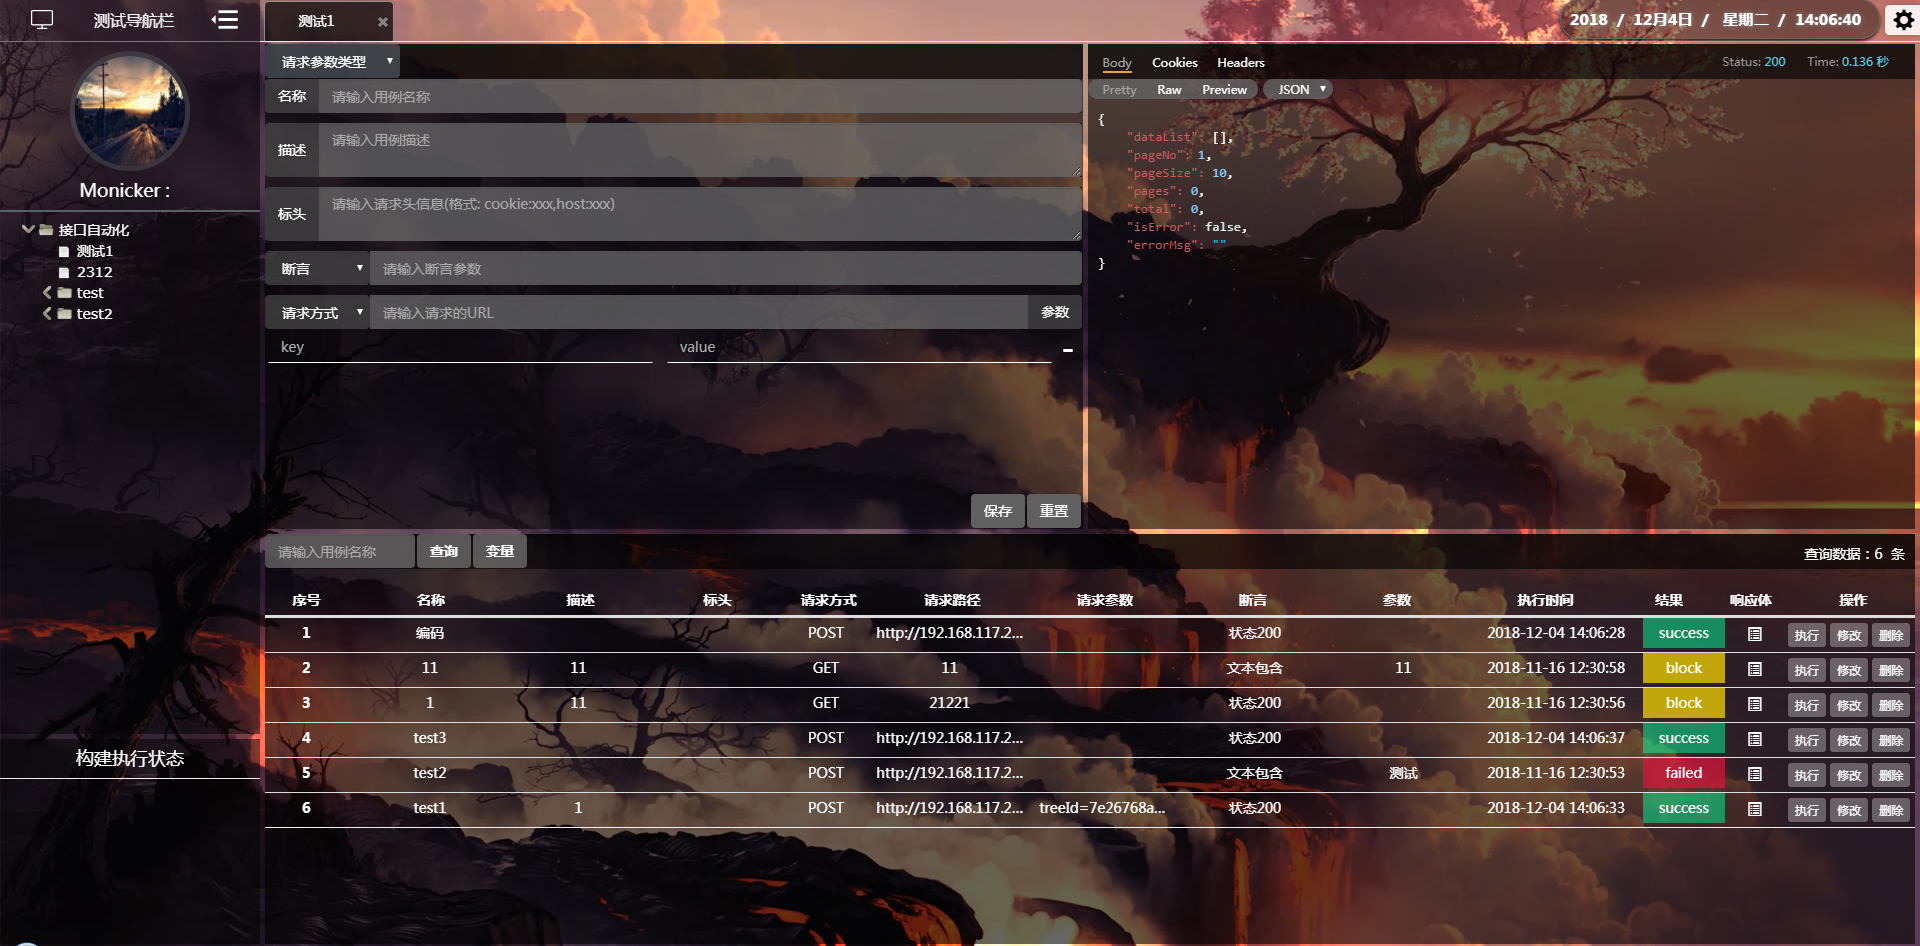Focus the 描述 description textarea
The image size is (1920, 946).
tap(700, 150)
